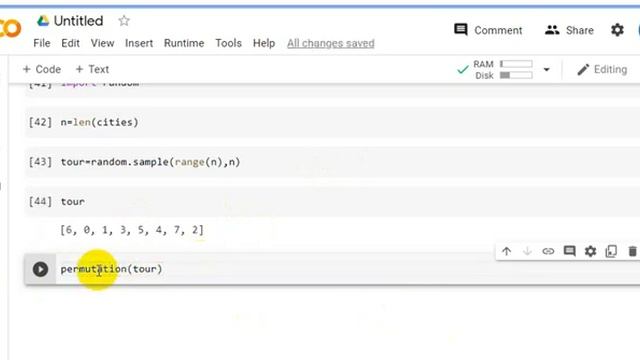Open the Tools menu
640x360 pixels.
229,43
